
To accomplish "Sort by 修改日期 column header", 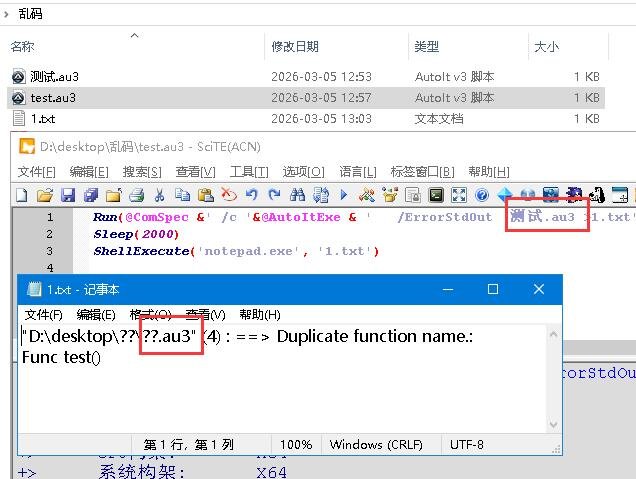I will click(x=295, y=47).
